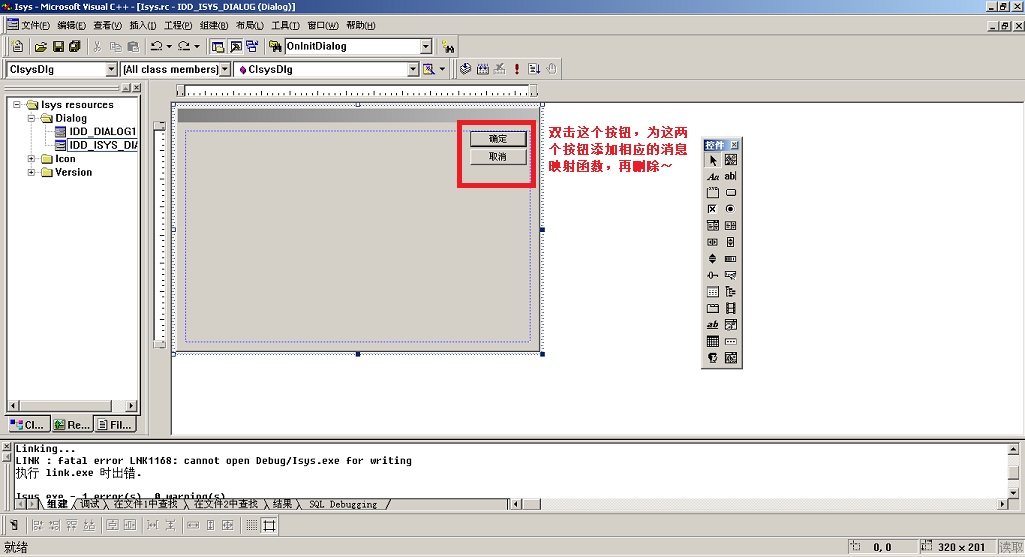Switch to the FileView workspace tab
Screen dimensions: 1025x557
pyautogui.click(x=115, y=425)
